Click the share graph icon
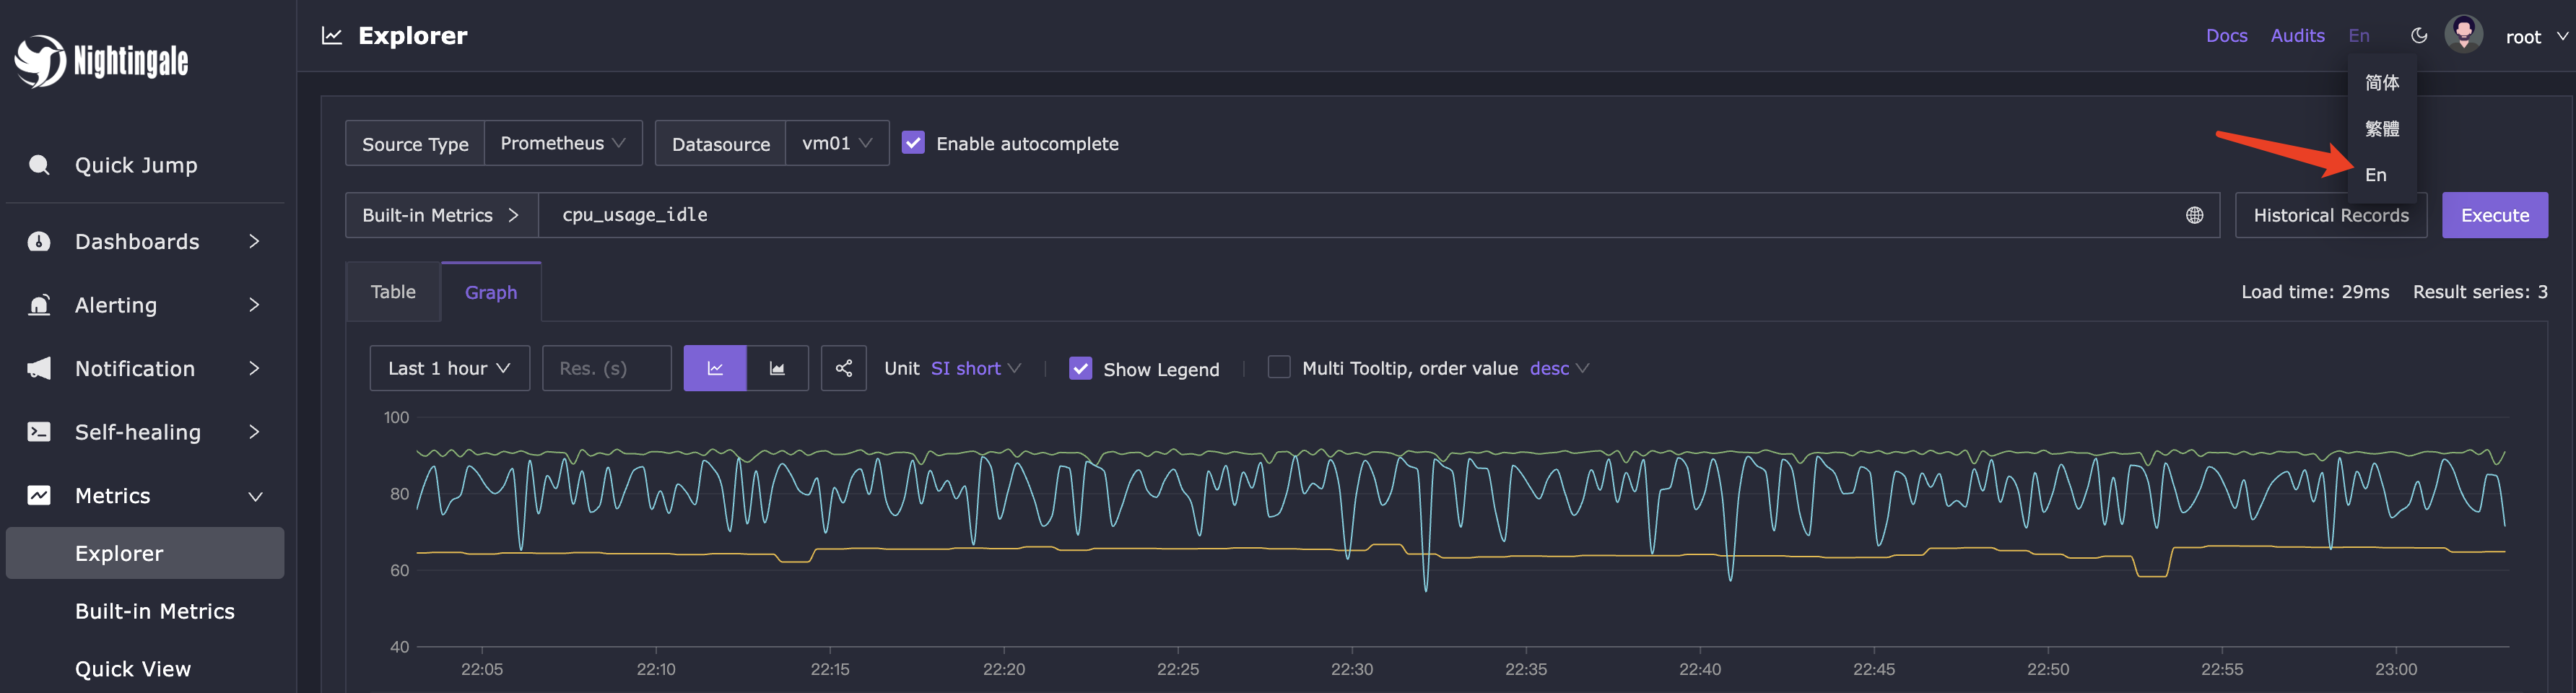The height and width of the screenshot is (693, 2576). click(843, 368)
